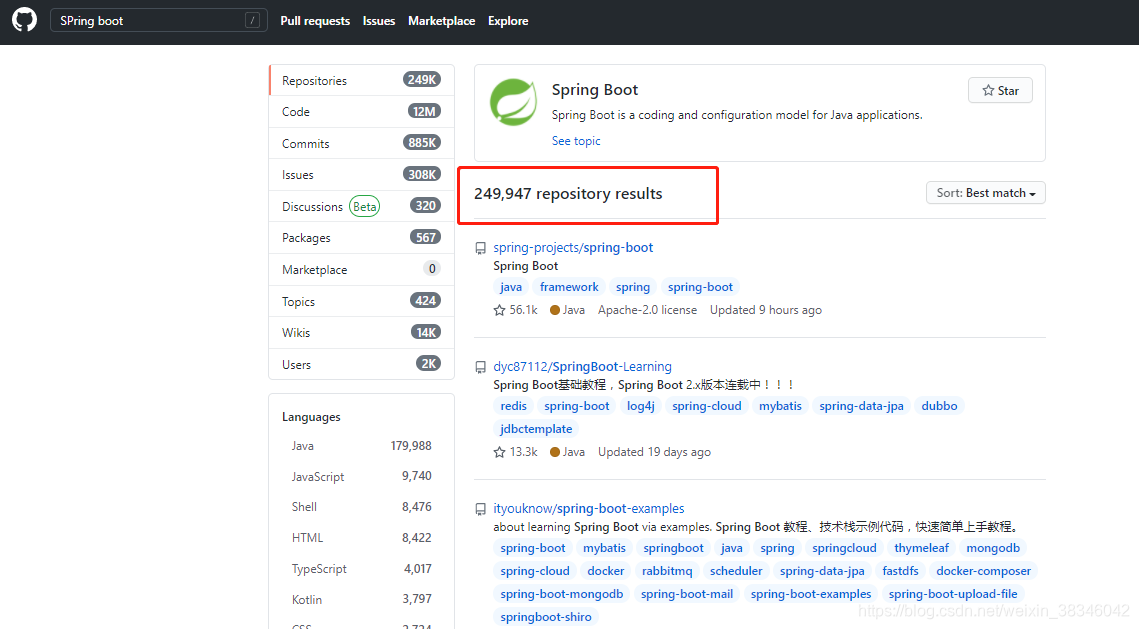Open the ityouknow/spring-boot-examples repository
The height and width of the screenshot is (629, 1139).
coord(589,508)
